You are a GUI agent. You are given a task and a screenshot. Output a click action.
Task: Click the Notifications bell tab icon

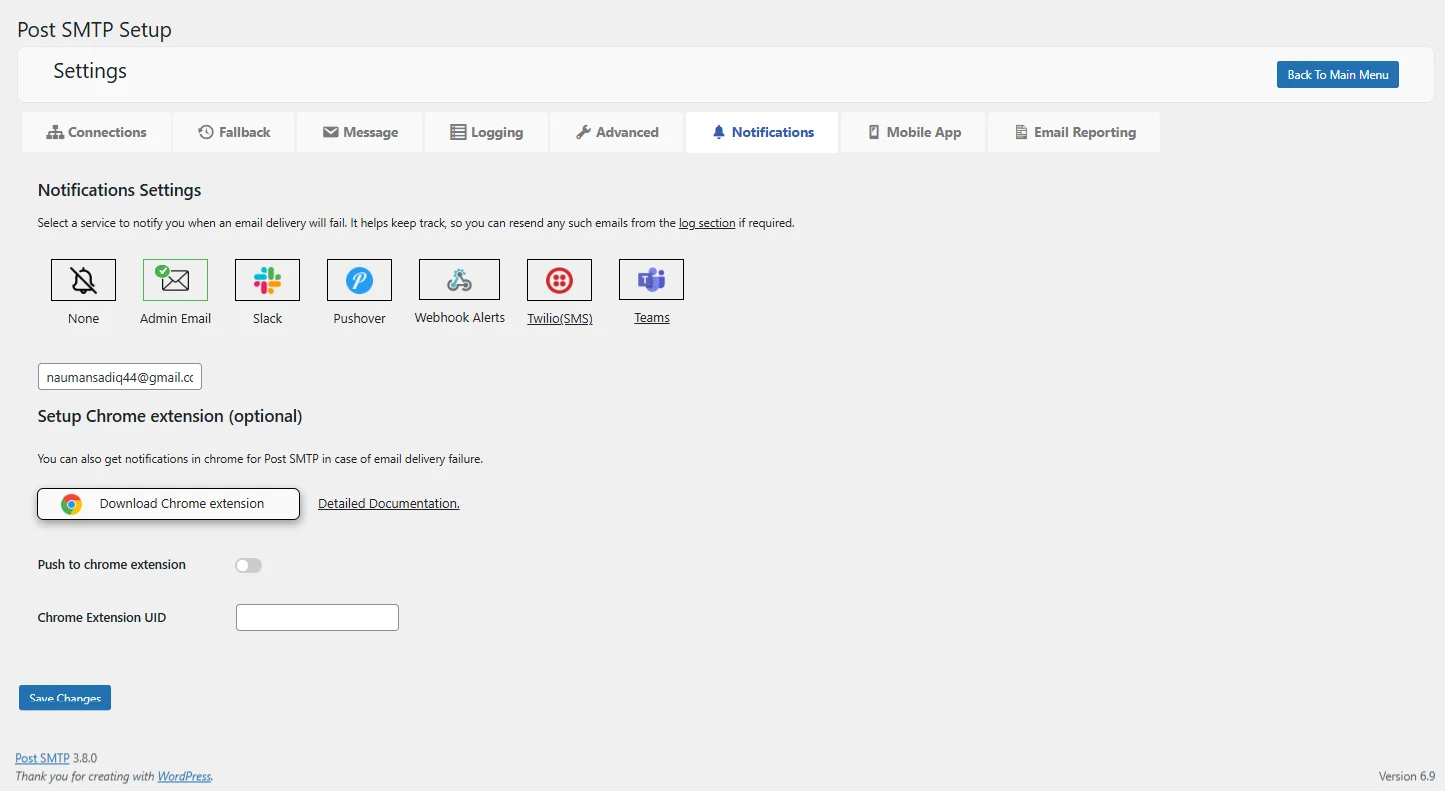click(x=718, y=131)
